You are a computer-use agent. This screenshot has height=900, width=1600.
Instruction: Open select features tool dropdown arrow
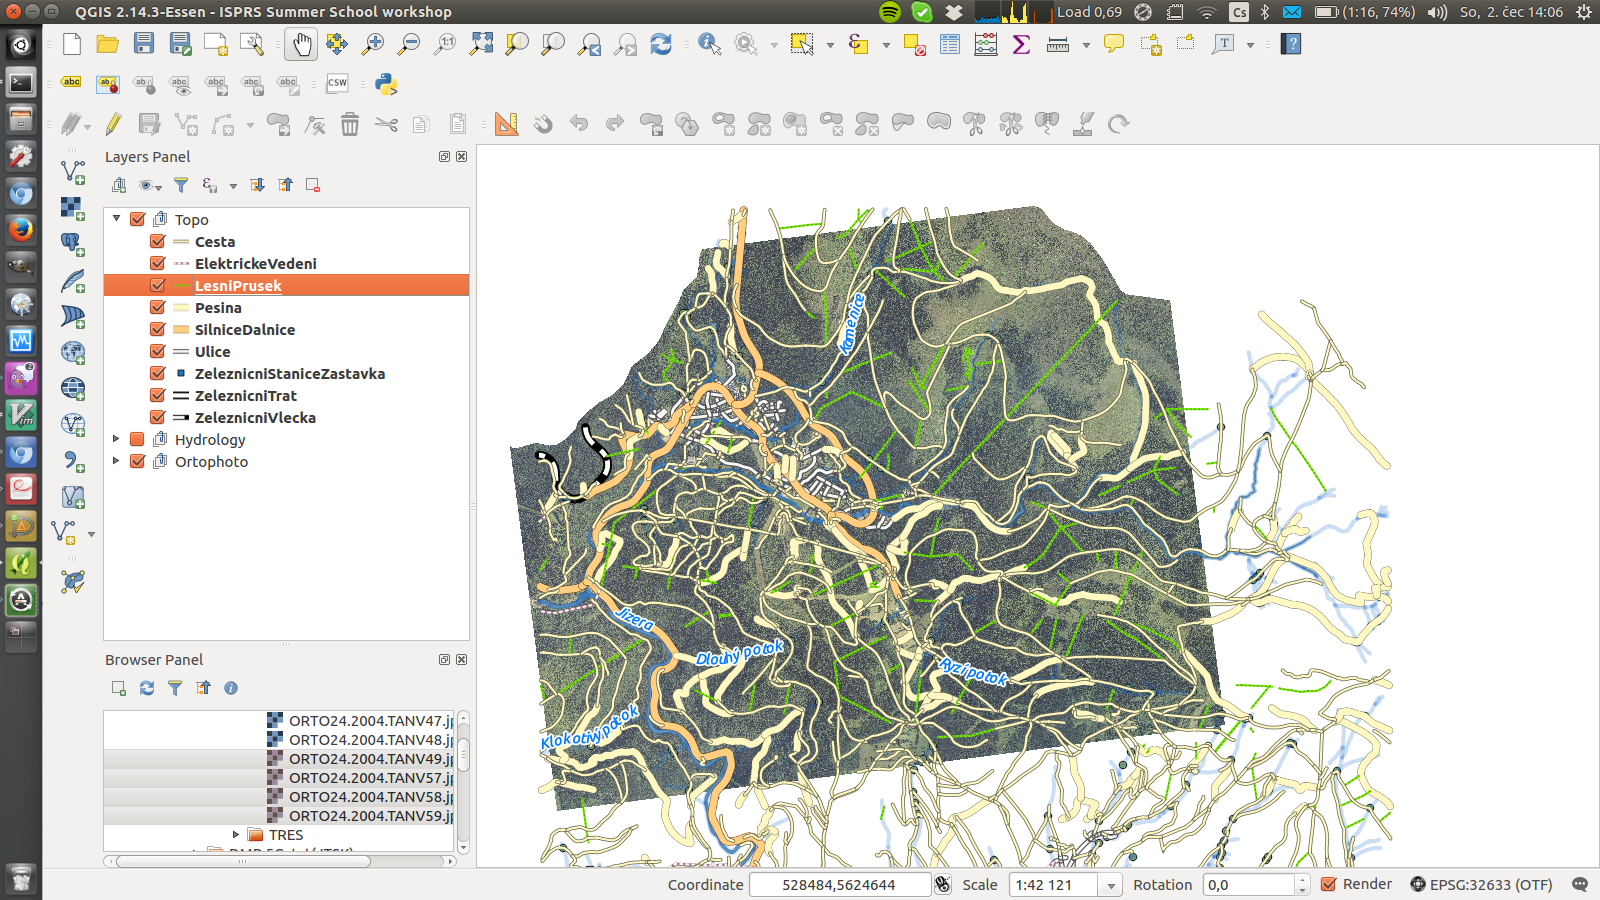tap(830, 45)
